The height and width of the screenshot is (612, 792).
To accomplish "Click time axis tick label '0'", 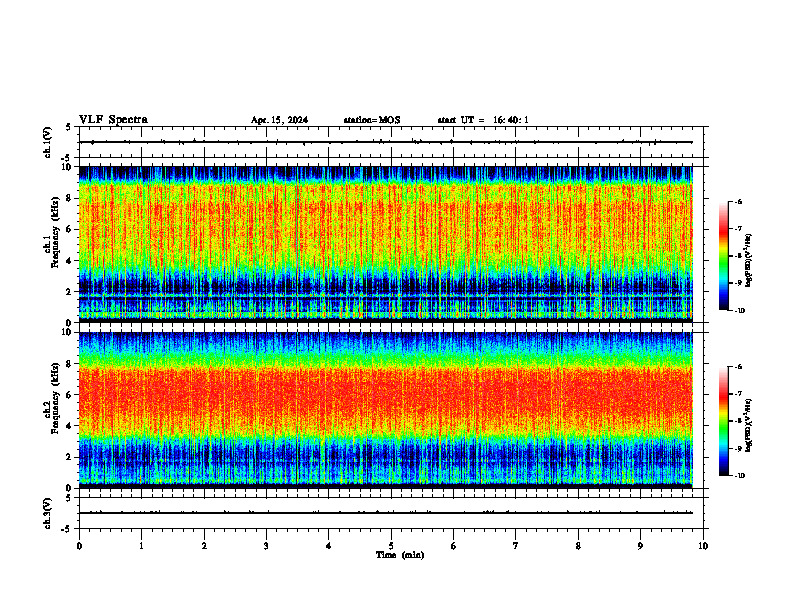I will coord(79,546).
